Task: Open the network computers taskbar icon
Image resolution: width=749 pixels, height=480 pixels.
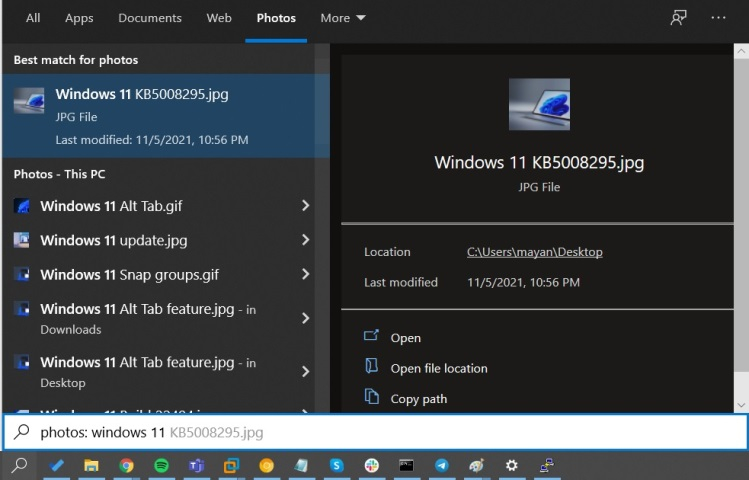Action: pos(546,465)
